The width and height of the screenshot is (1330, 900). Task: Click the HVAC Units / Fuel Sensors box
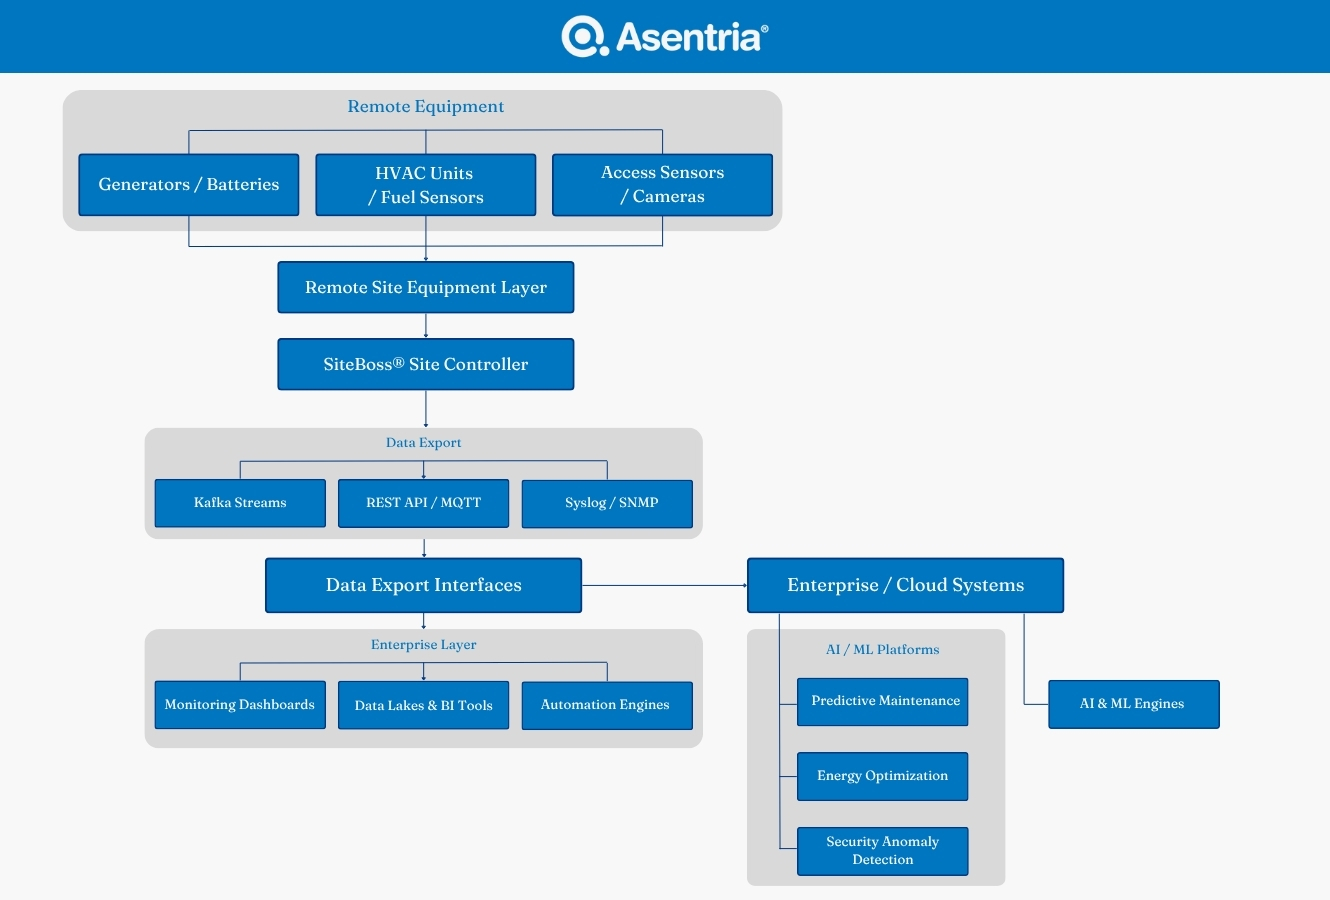pyautogui.click(x=426, y=185)
